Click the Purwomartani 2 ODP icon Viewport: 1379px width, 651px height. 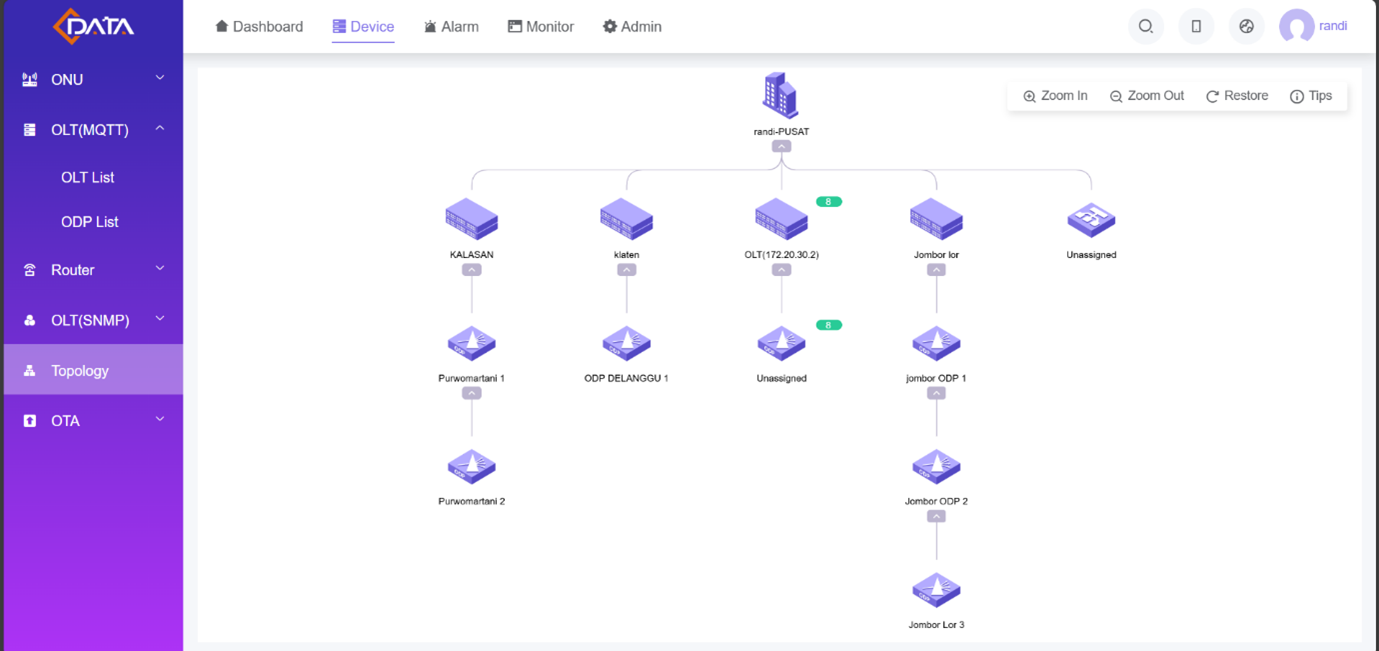[471, 467]
